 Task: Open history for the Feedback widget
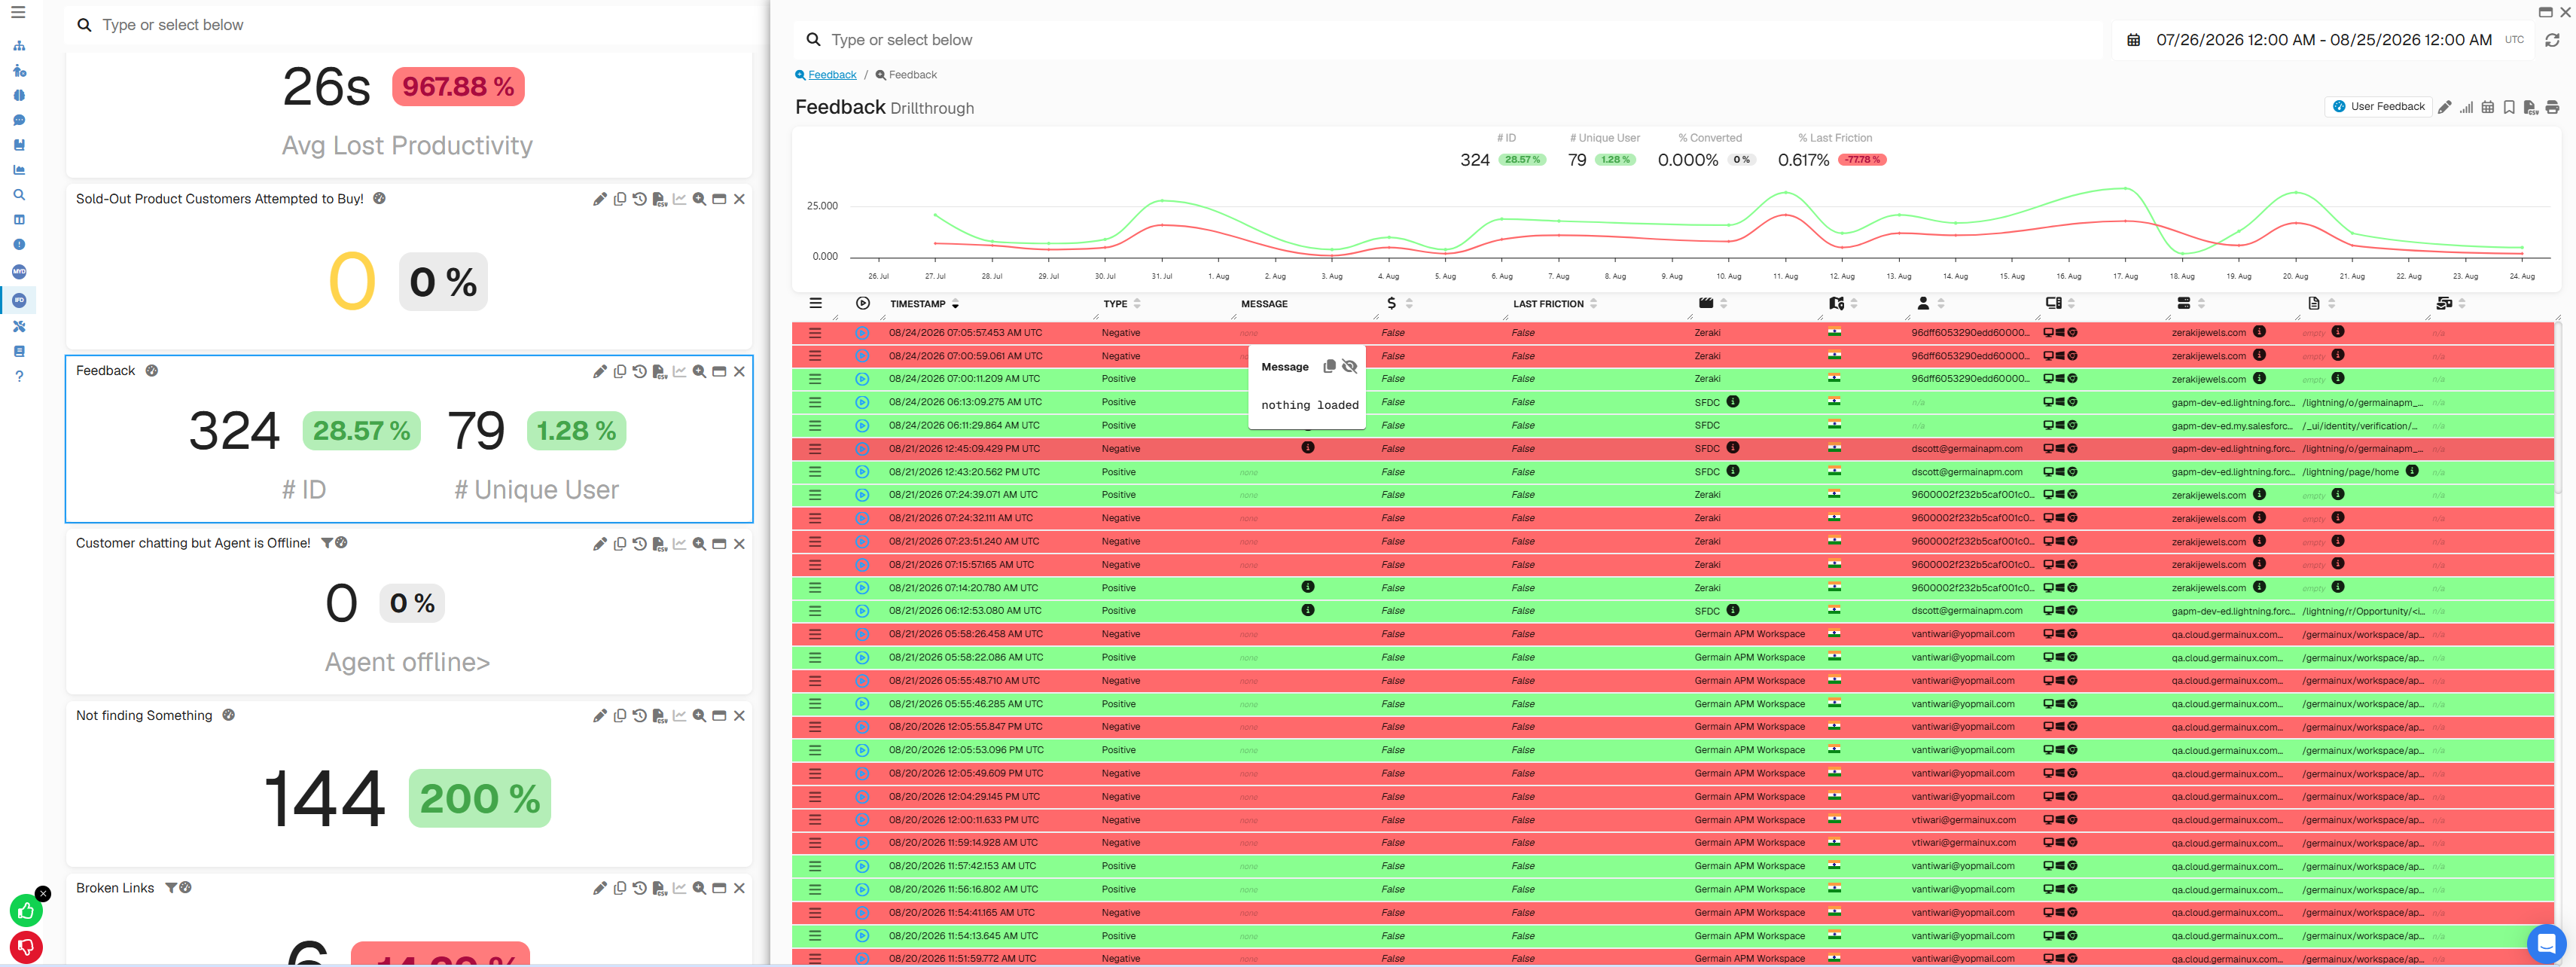tap(640, 372)
